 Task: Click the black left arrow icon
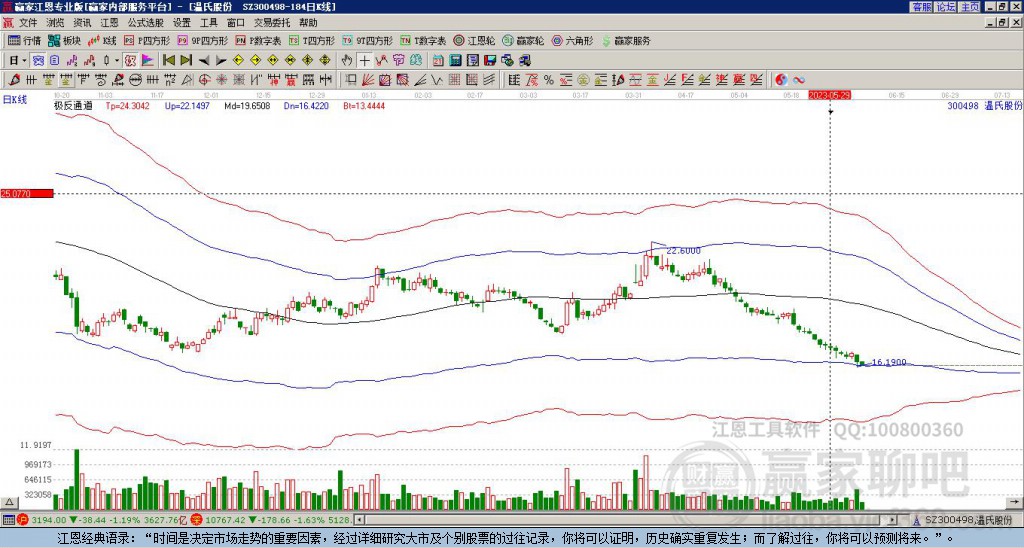204,61
